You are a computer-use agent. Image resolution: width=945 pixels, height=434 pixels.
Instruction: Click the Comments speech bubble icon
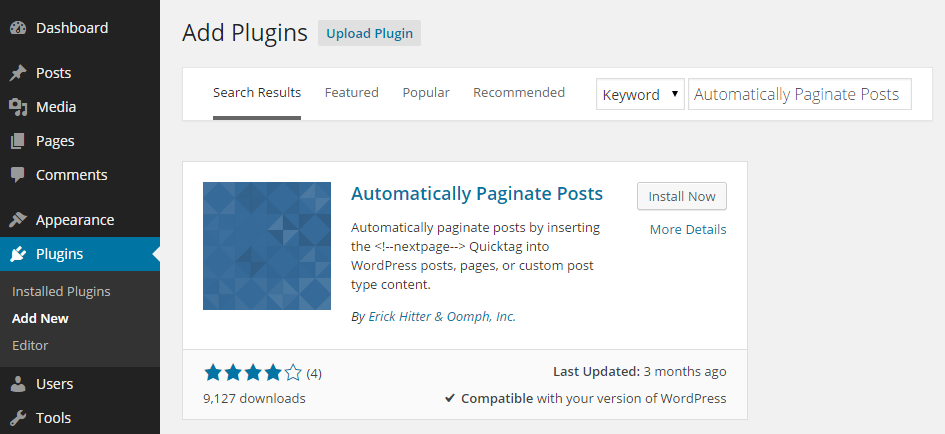[18, 175]
